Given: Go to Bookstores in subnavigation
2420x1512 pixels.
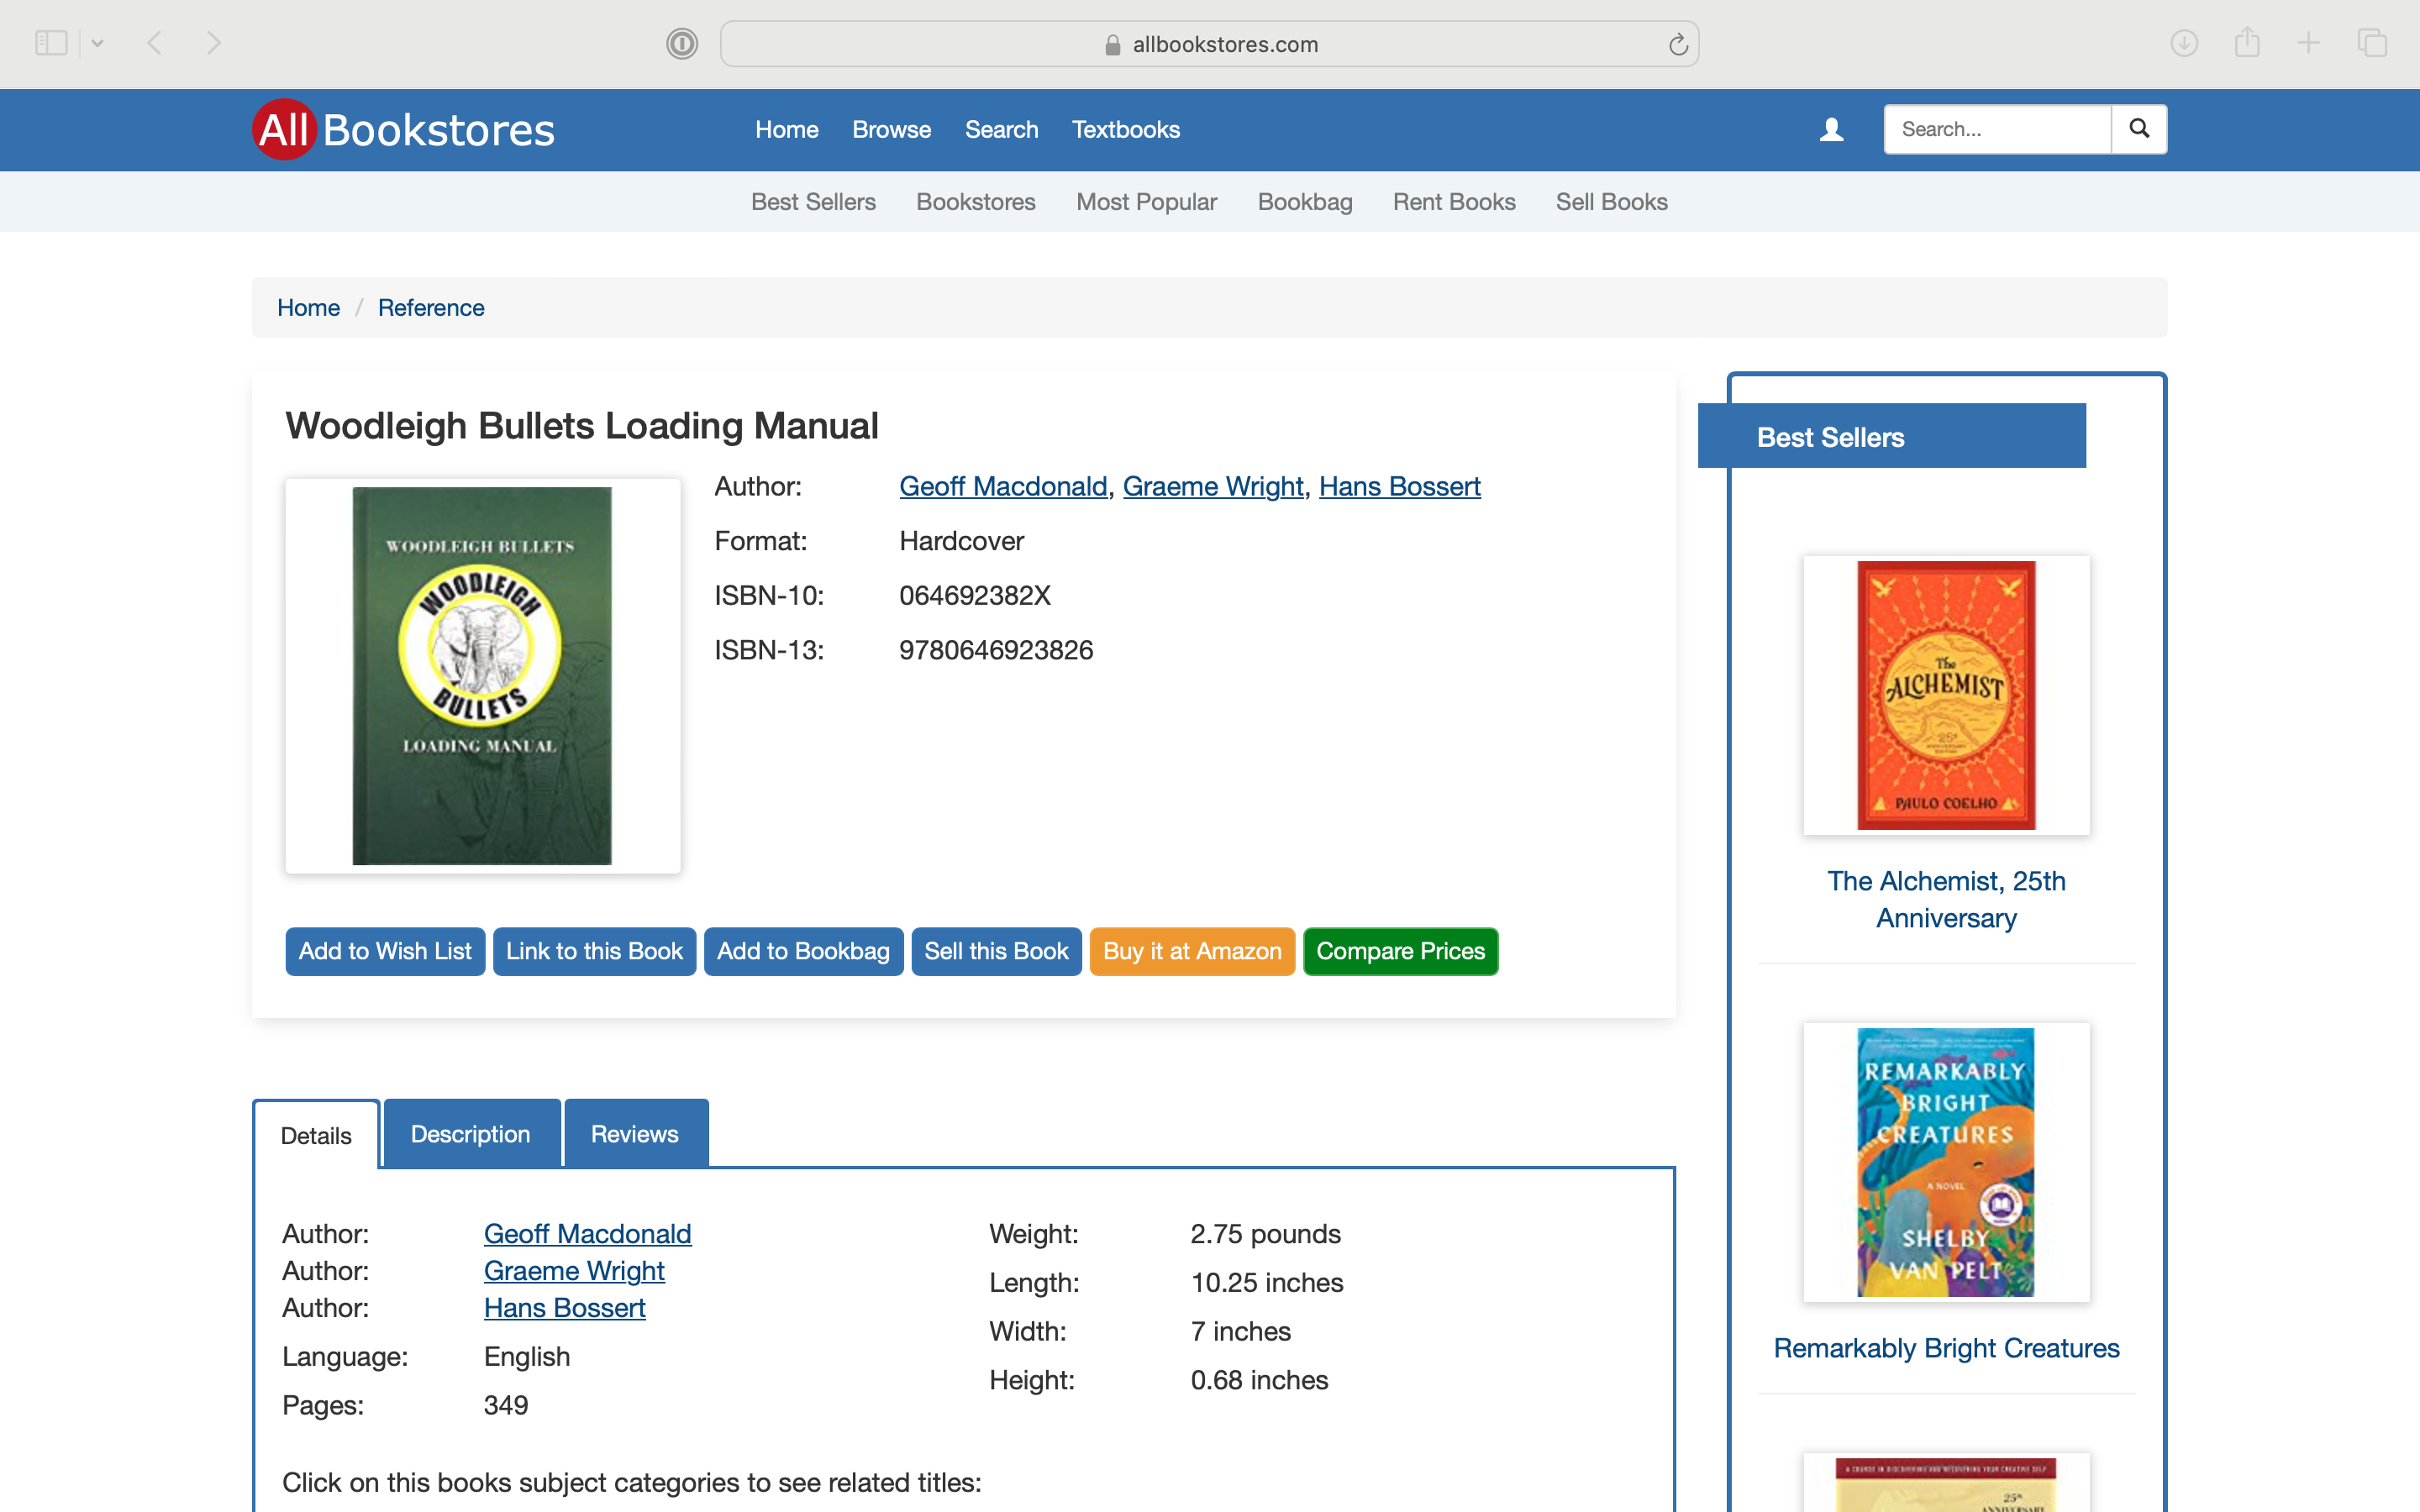Looking at the screenshot, I should point(976,202).
